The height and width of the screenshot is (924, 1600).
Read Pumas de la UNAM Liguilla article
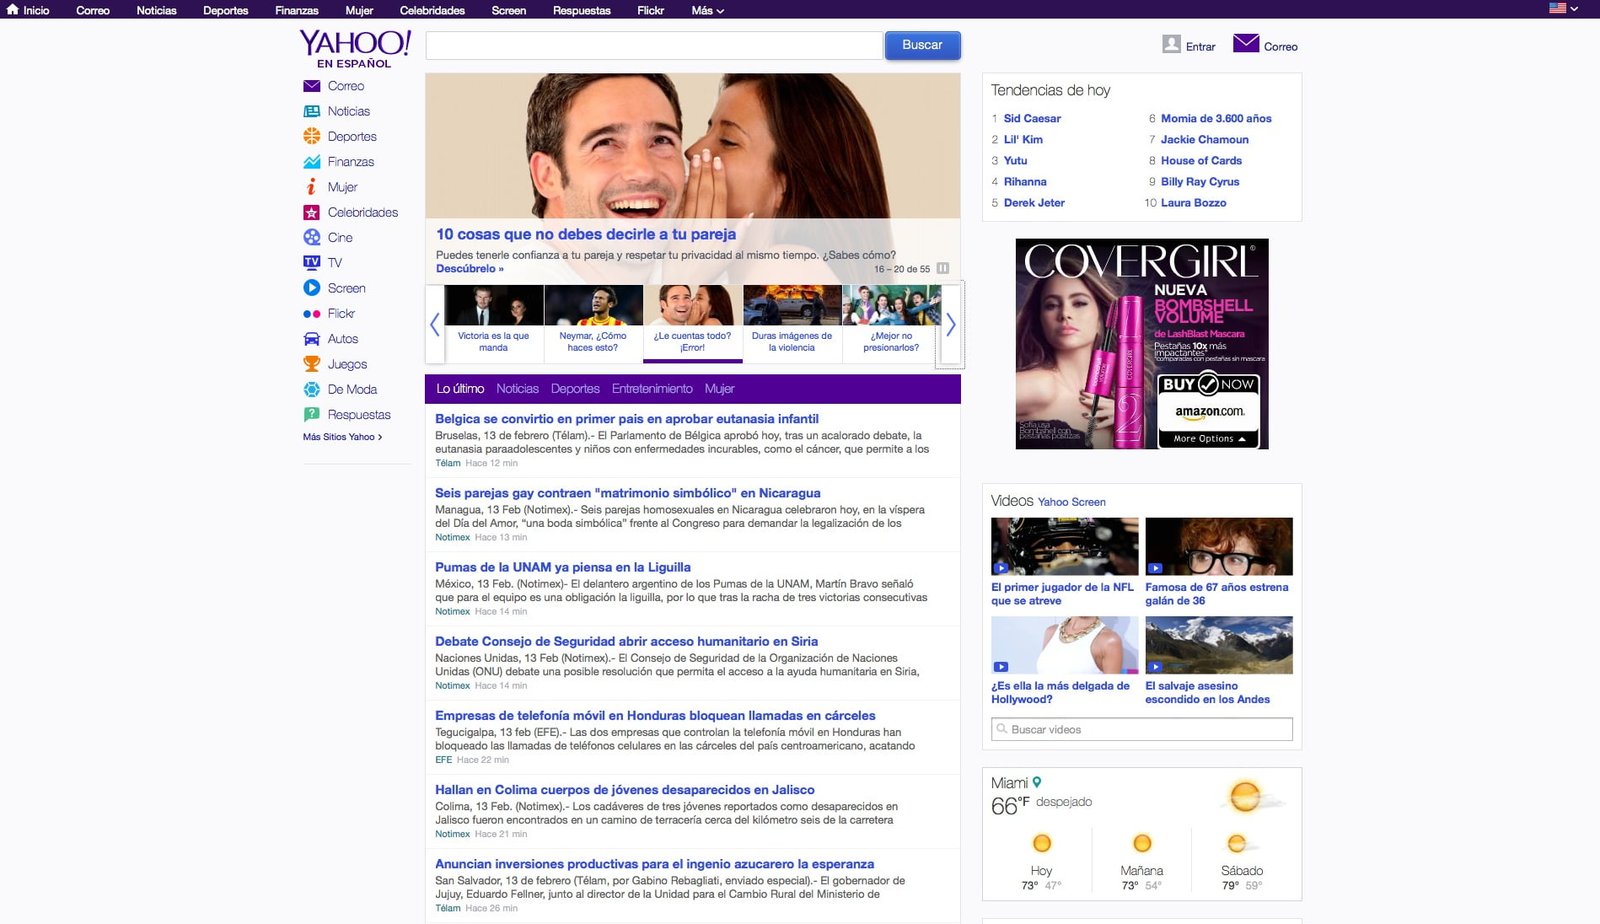[563, 567]
